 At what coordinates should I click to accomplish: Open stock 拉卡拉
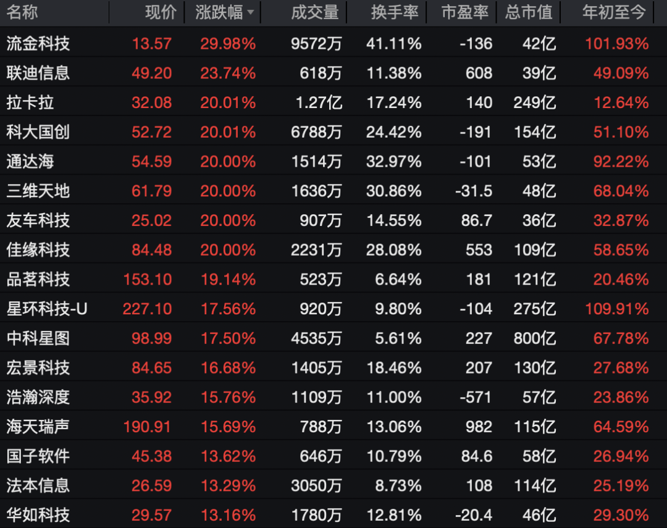coord(30,102)
